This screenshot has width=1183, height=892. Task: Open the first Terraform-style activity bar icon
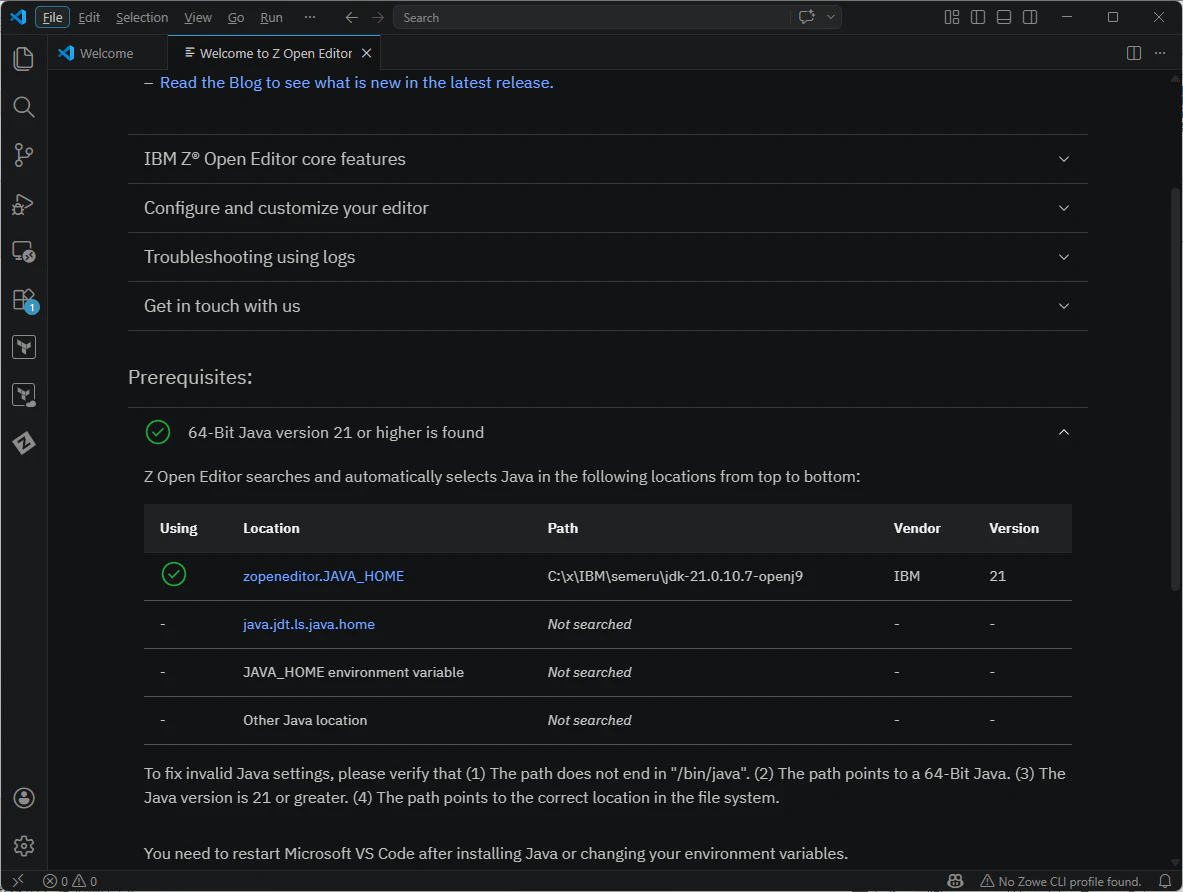click(x=23, y=347)
